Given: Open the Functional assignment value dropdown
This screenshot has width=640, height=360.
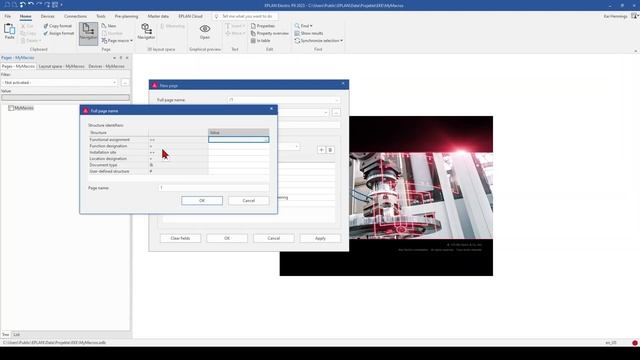Looking at the screenshot, I should [266, 140].
